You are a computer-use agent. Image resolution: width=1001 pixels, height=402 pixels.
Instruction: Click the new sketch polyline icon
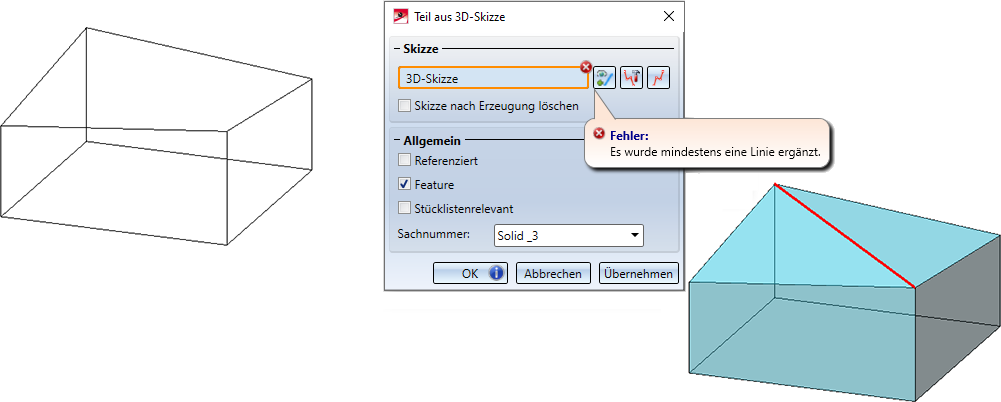[658, 78]
